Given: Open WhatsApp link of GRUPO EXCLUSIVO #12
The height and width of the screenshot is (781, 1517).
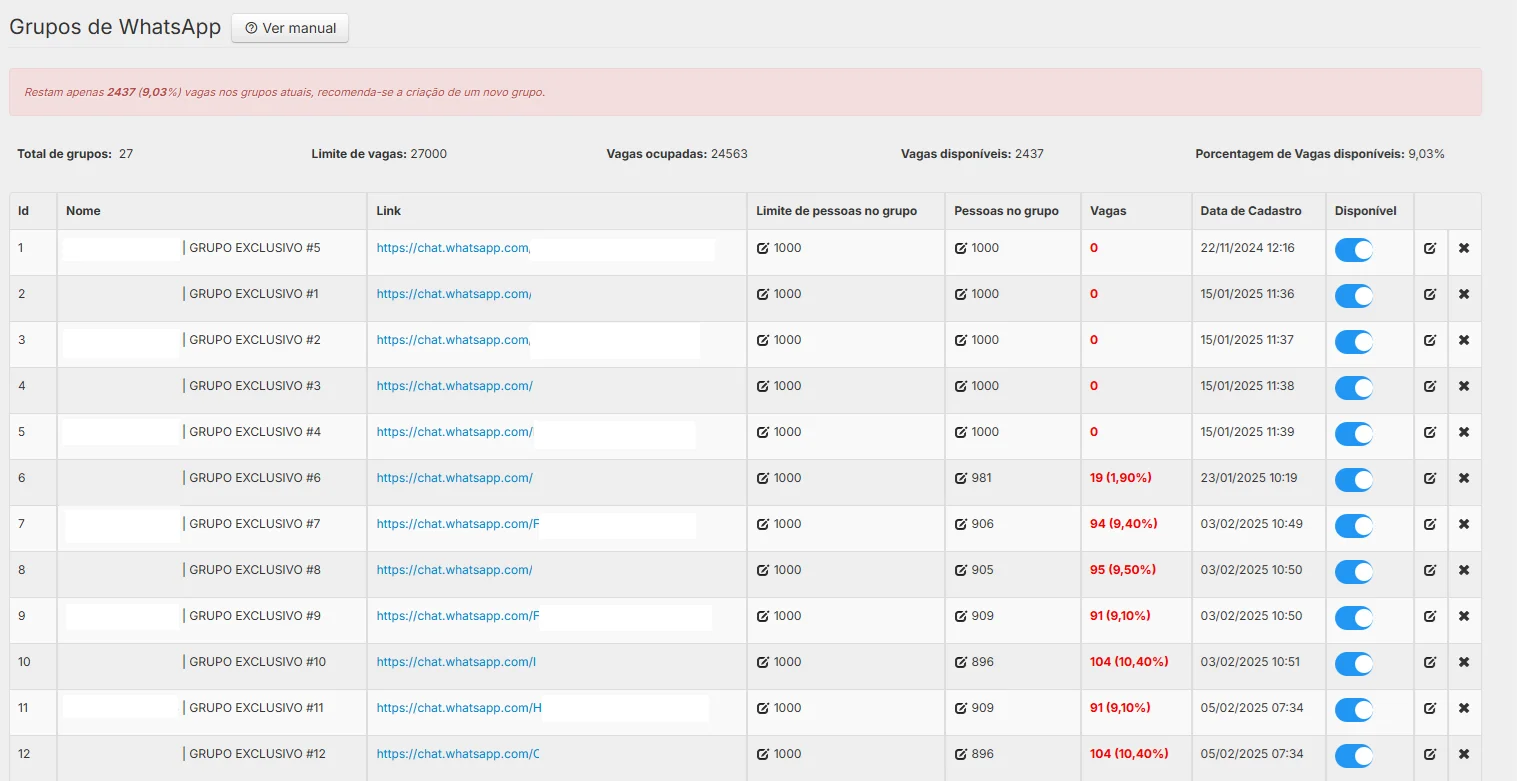Looking at the screenshot, I should pos(458,754).
